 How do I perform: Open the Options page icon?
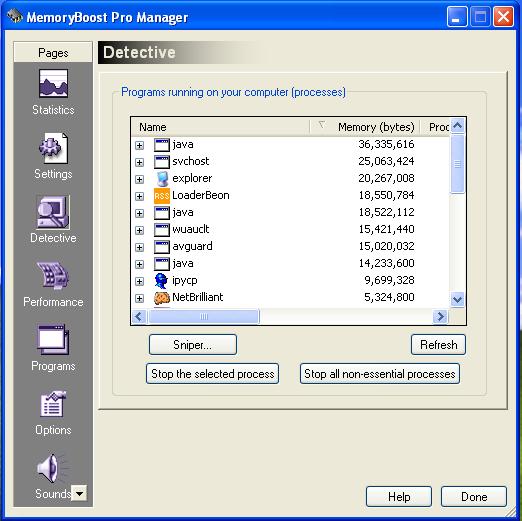click(x=53, y=404)
